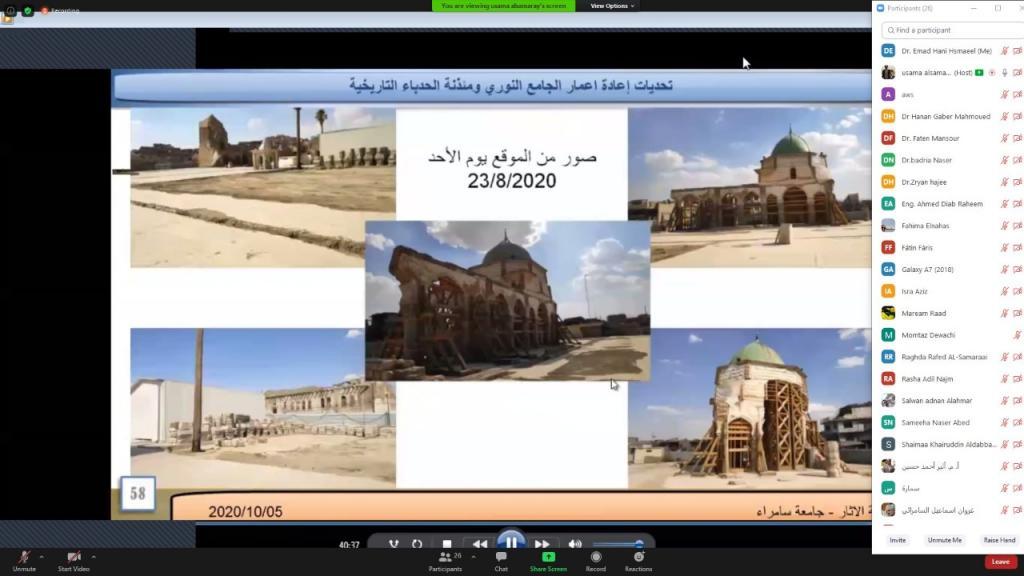The height and width of the screenshot is (576, 1024).
Task: Open the Participants panel icon
Action: click(445, 557)
